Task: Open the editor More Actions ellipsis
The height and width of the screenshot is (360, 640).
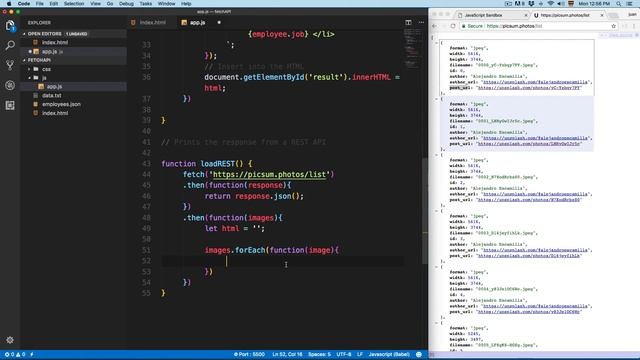Action: coord(421,22)
